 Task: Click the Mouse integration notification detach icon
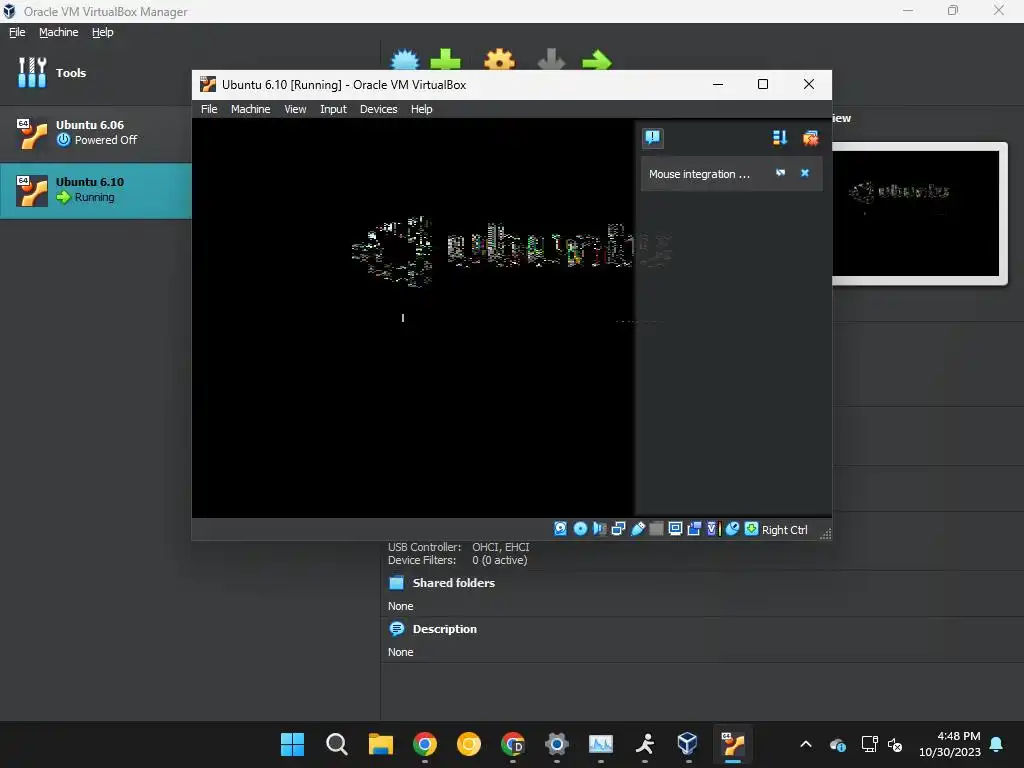pyautogui.click(x=780, y=173)
